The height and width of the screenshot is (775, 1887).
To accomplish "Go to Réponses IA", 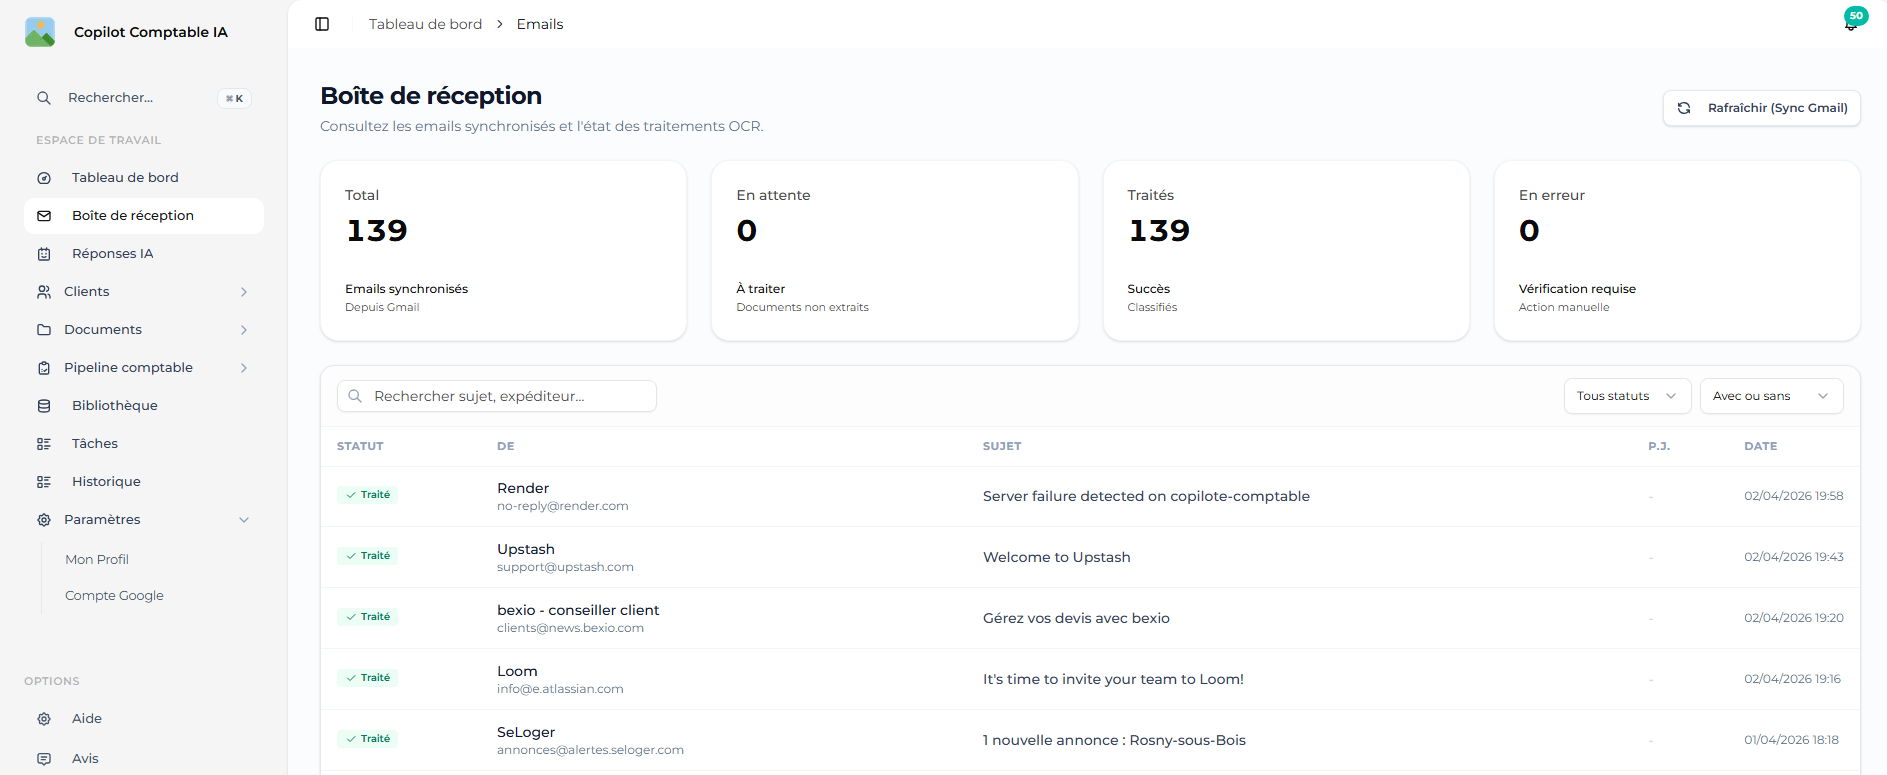I will pyautogui.click(x=144, y=254).
